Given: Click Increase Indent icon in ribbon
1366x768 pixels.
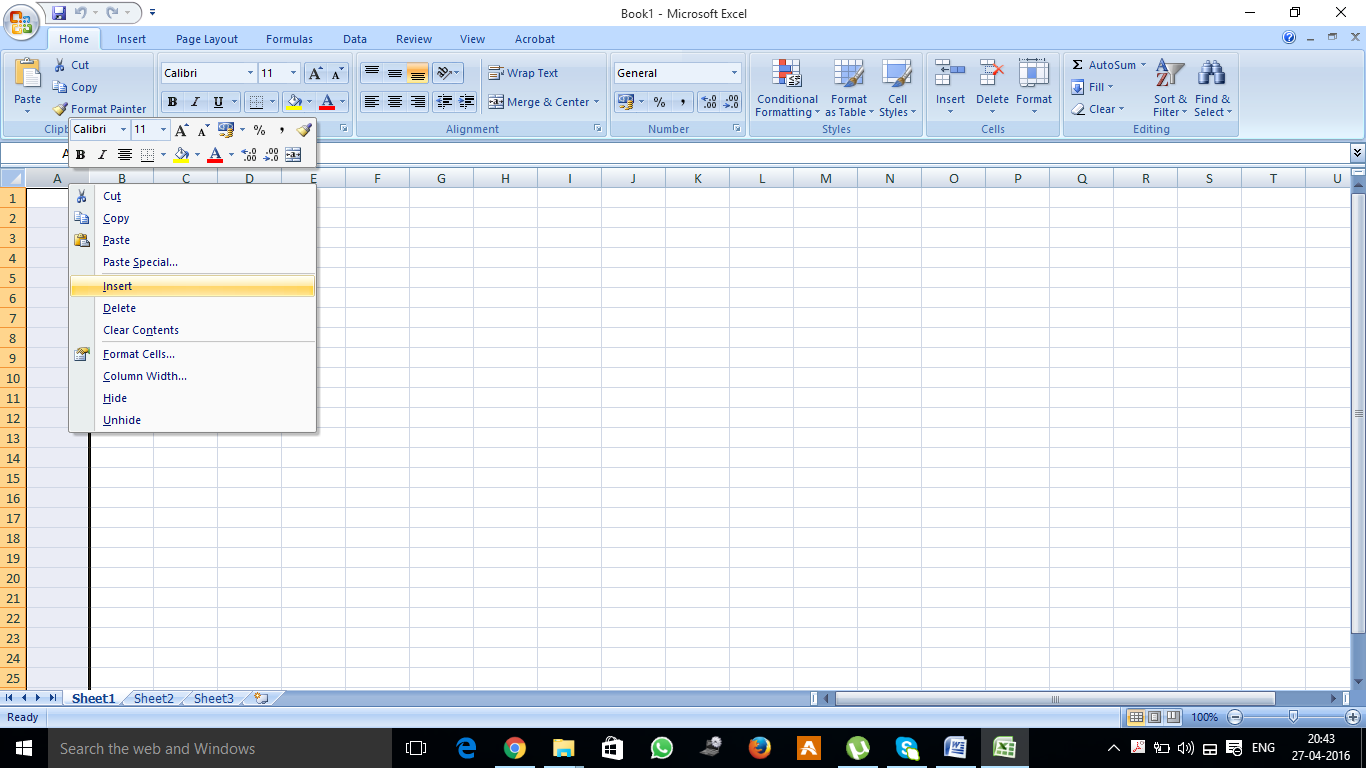Looking at the screenshot, I should [466, 102].
